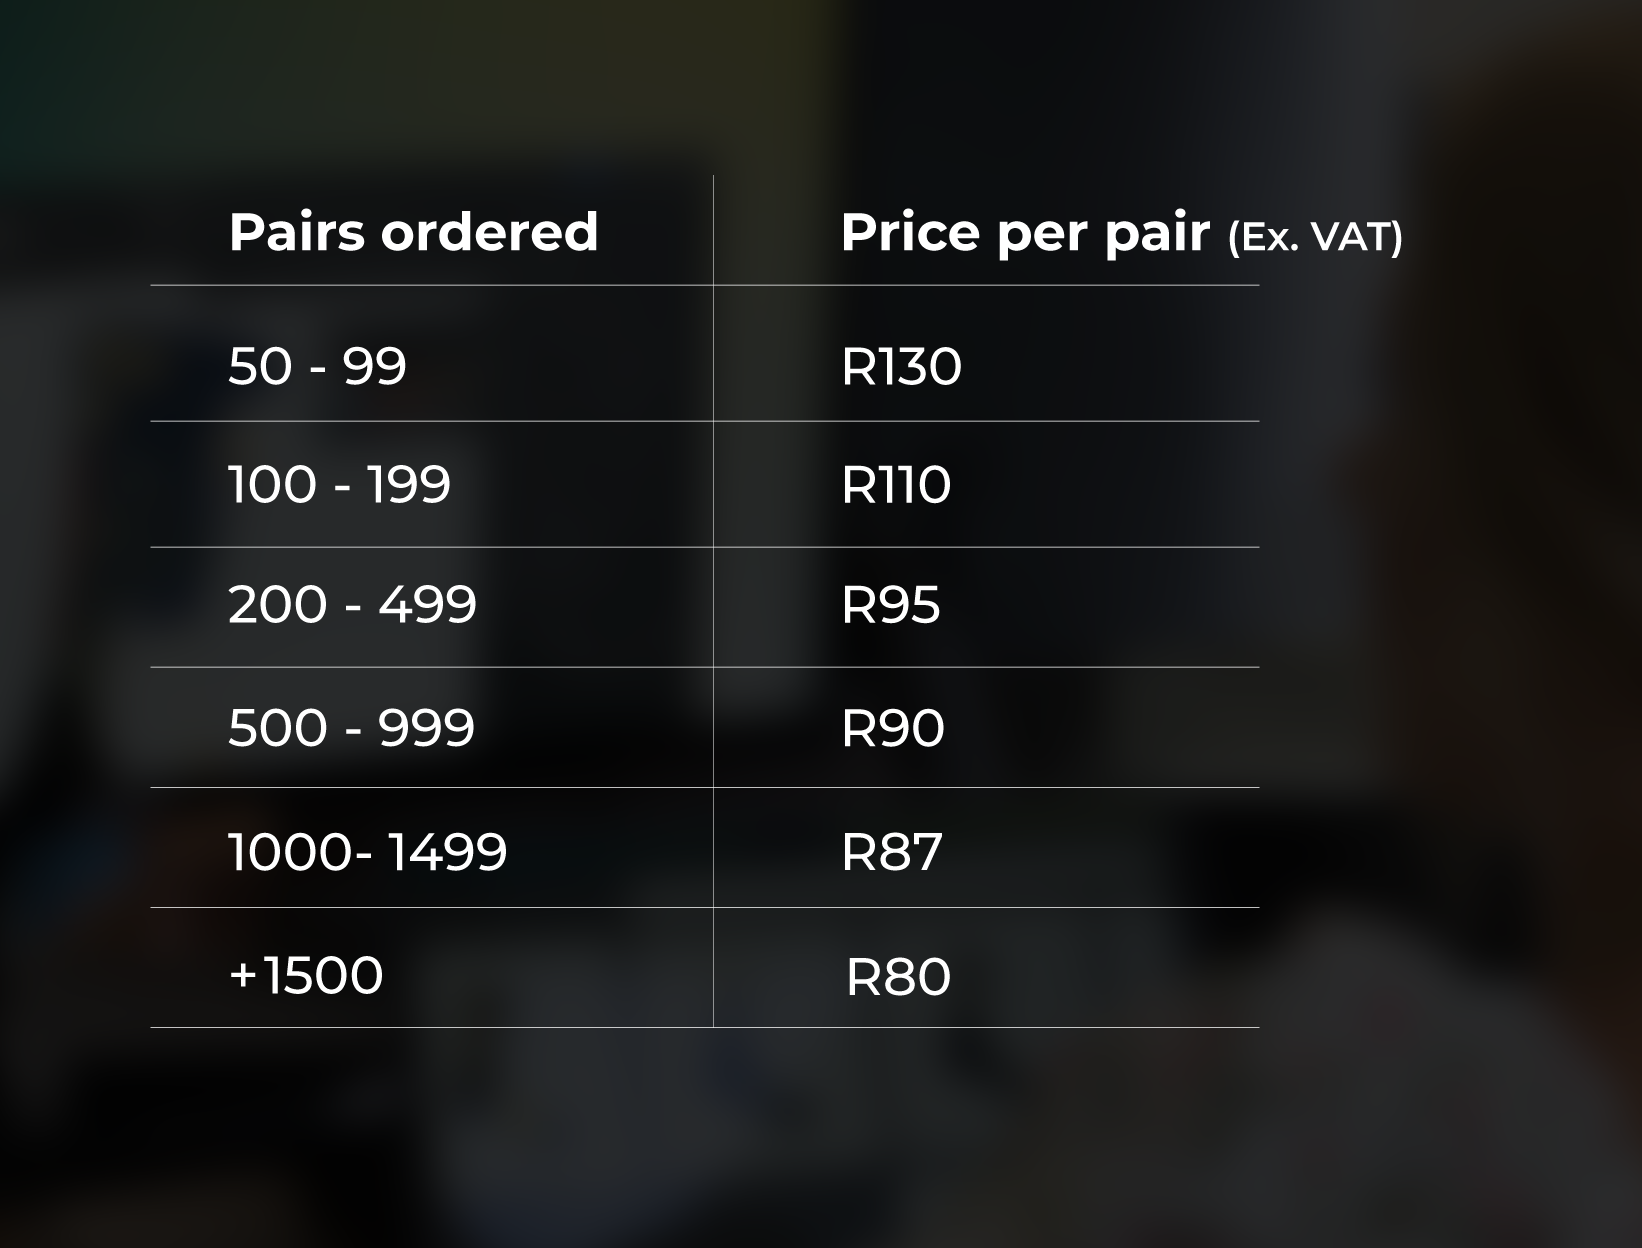The width and height of the screenshot is (1642, 1248).
Task: Click the "(Ex. VAT)" note in header
Action: pyautogui.click(x=1315, y=237)
